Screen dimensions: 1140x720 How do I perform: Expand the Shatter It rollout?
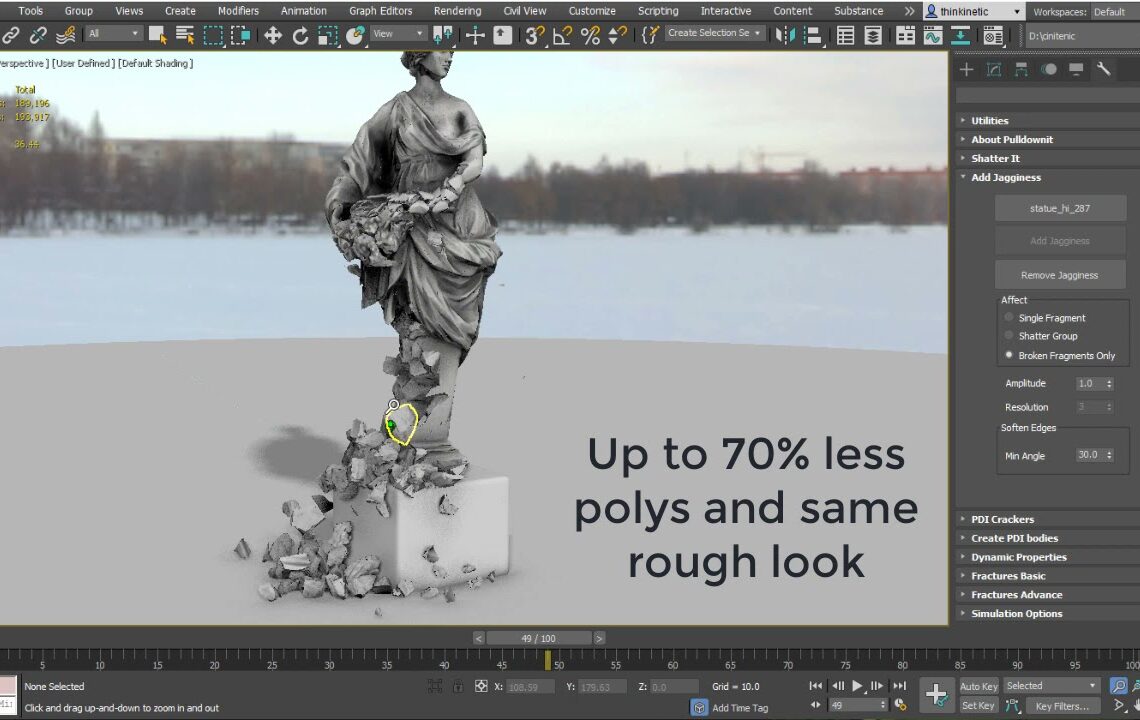[x=995, y=158]
